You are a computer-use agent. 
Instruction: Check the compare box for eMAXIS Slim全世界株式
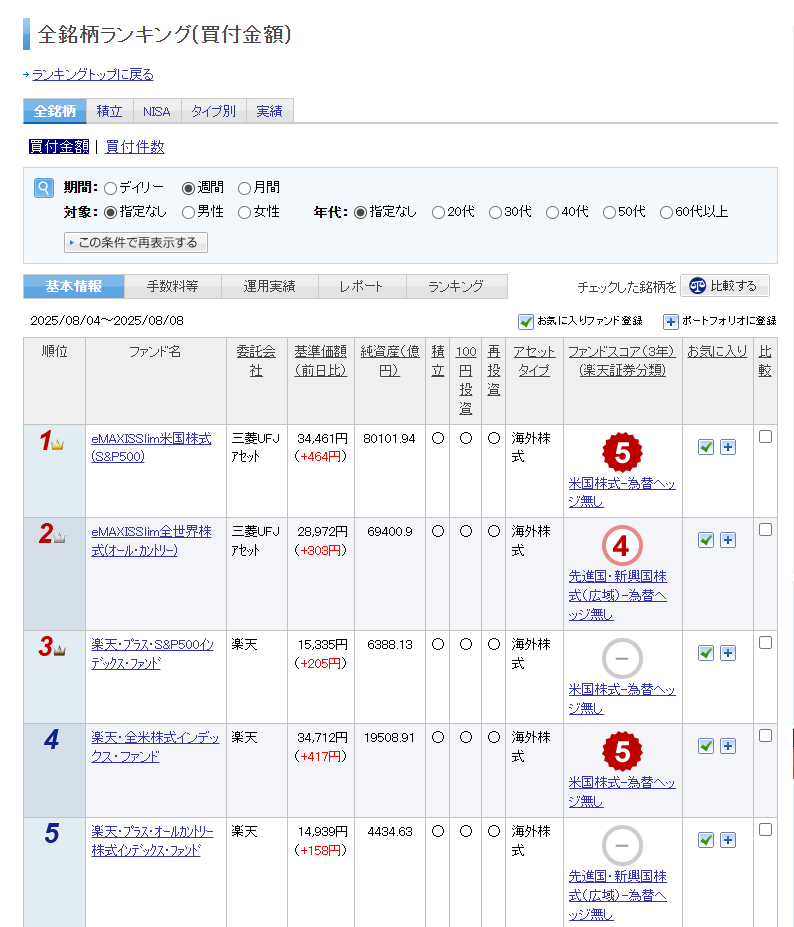point(765,530)
